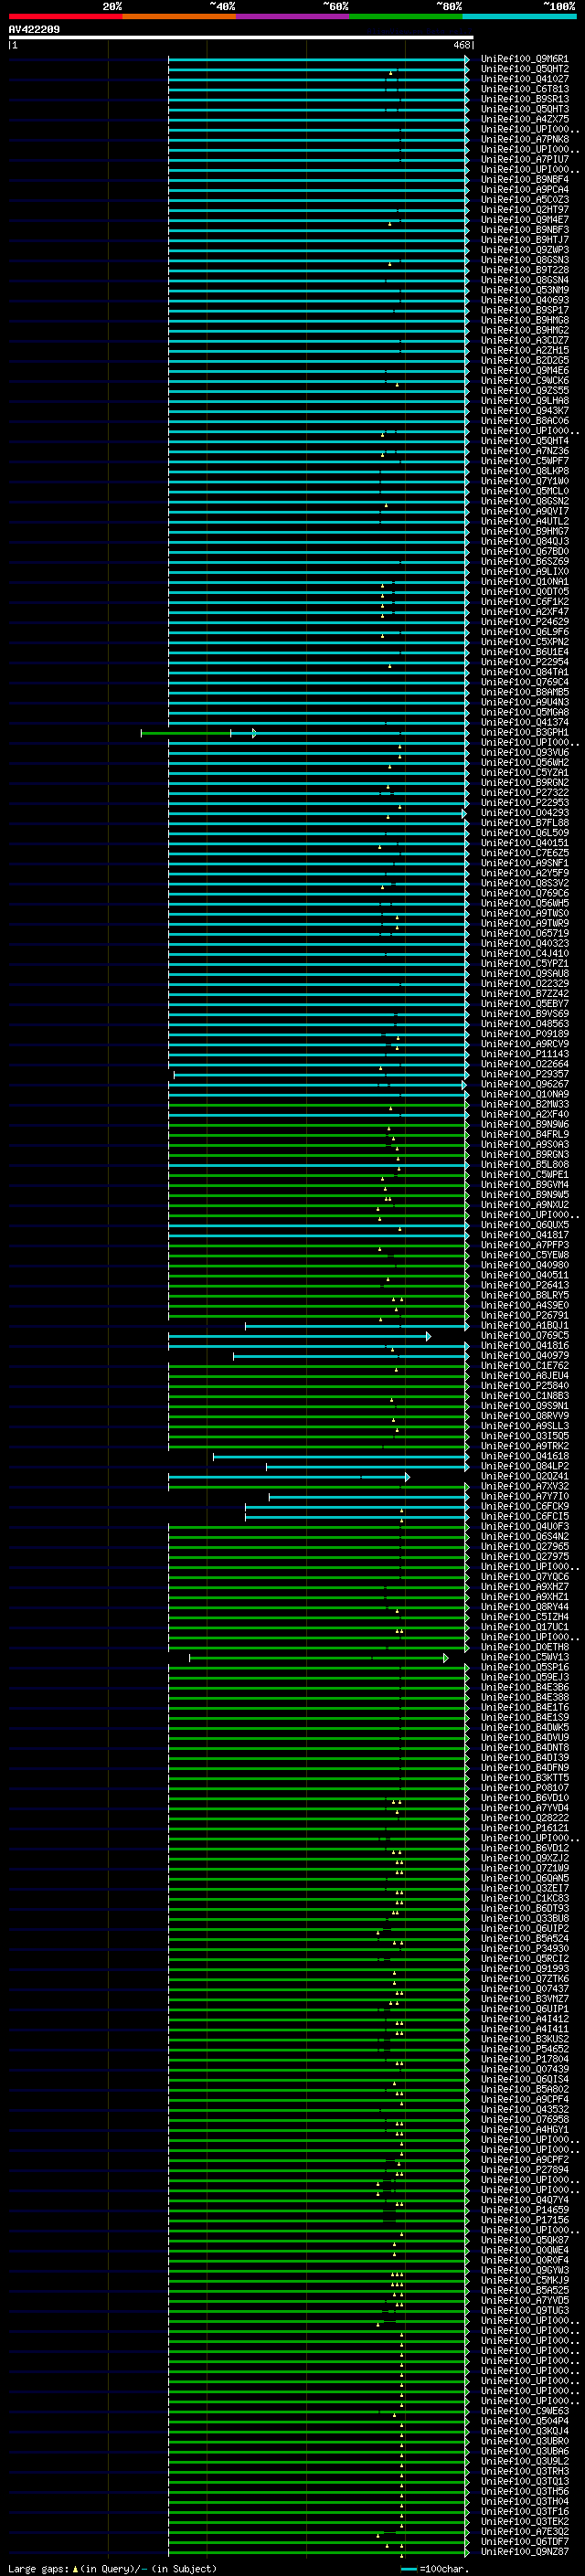This screenshot has height=2576, width=585.
Task: Click the short cyan bar for Q2QZ41
Action: (288, 1476)
